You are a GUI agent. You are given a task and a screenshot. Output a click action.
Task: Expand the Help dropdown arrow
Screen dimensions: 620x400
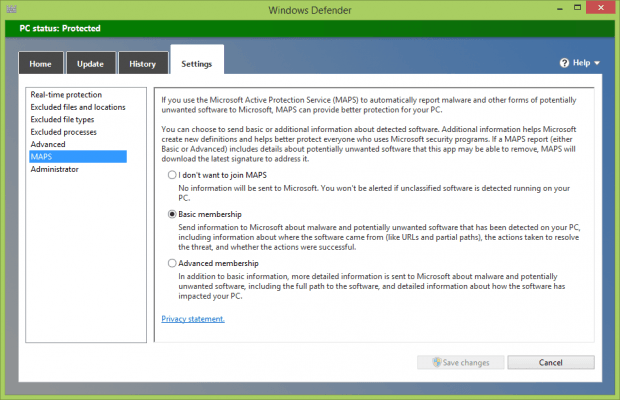597,63
